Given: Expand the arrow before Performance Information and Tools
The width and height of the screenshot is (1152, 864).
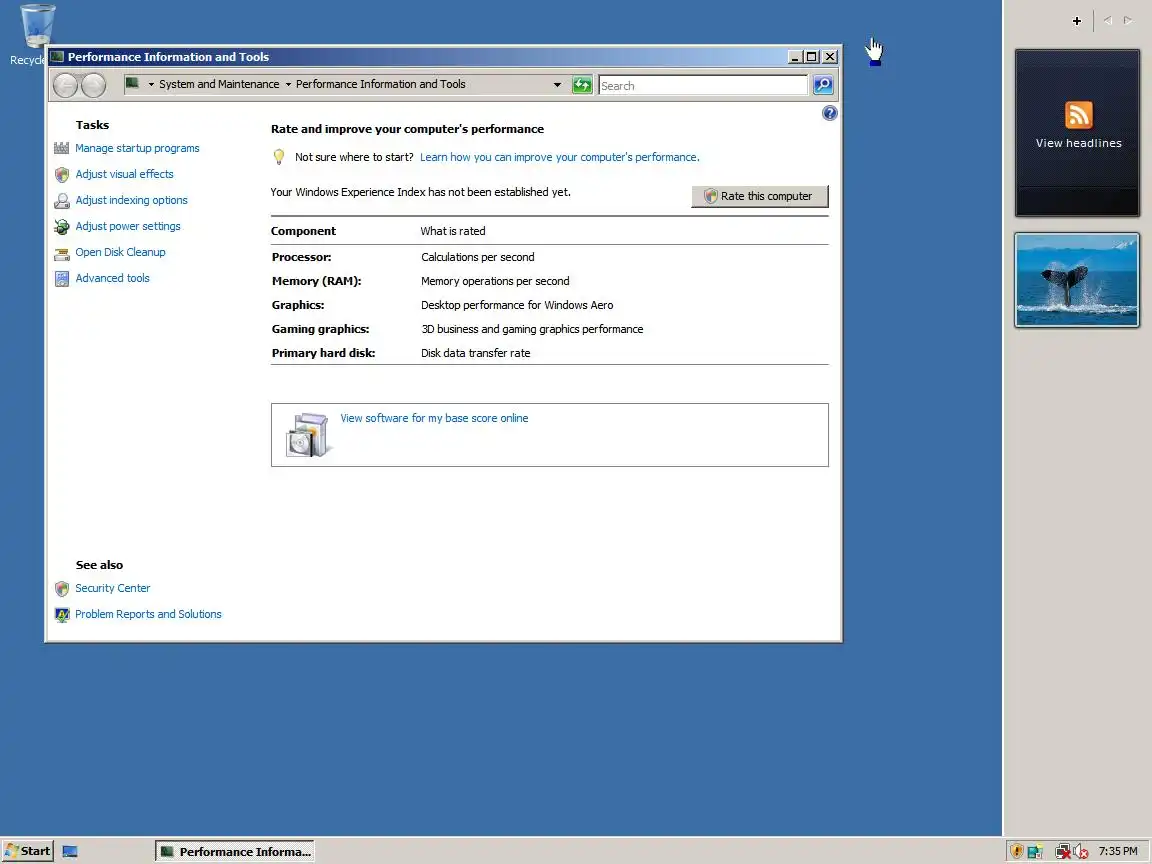Looking at the screenshot, I should (x=288, y=84).
